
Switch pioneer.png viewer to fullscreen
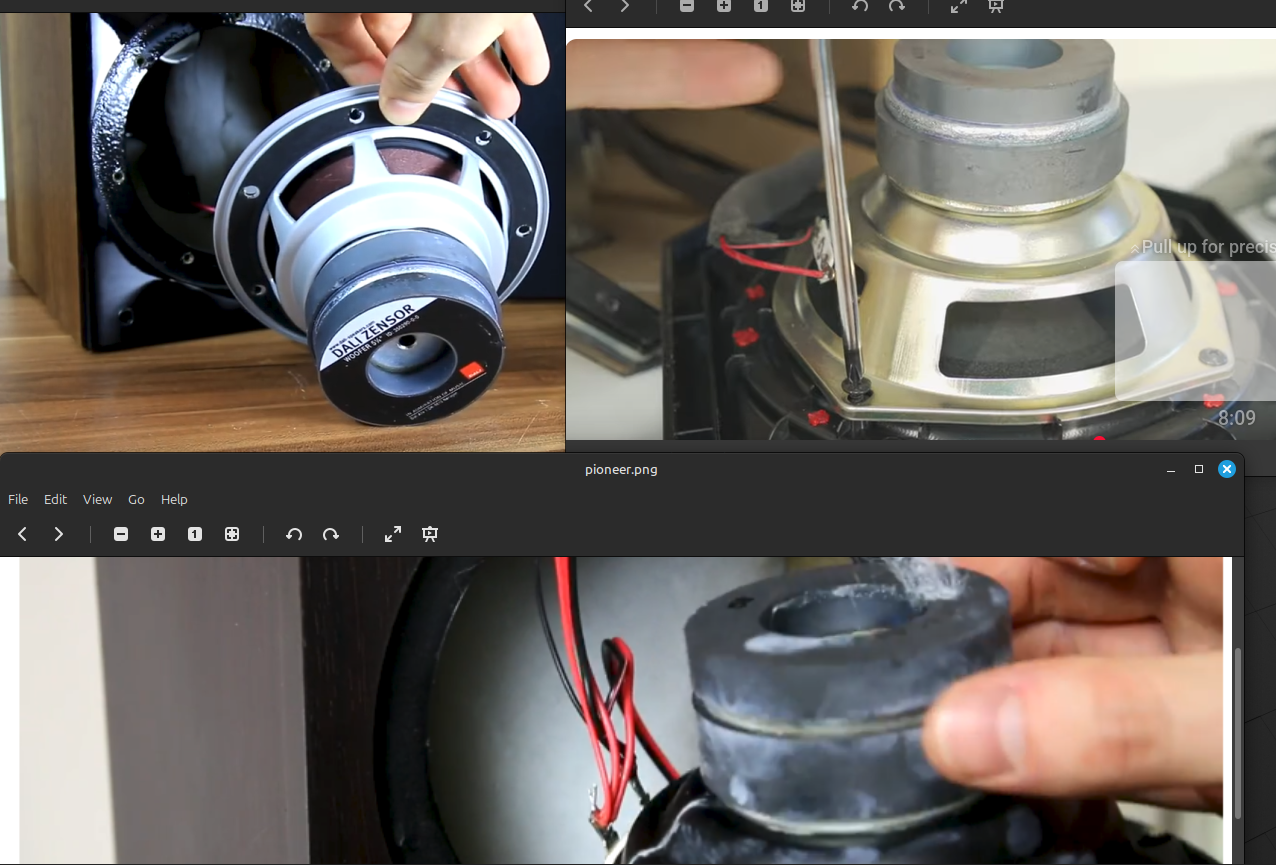click(393, 534)
